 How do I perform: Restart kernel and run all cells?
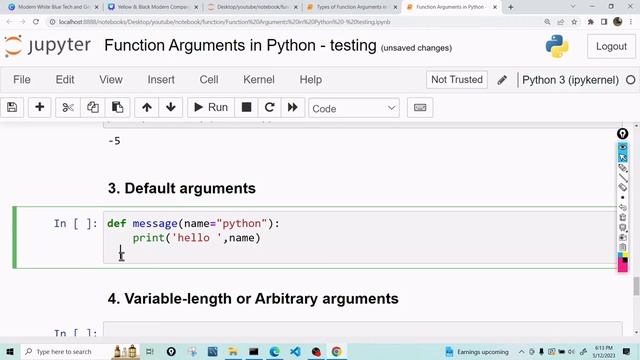[x=293, y=107]
